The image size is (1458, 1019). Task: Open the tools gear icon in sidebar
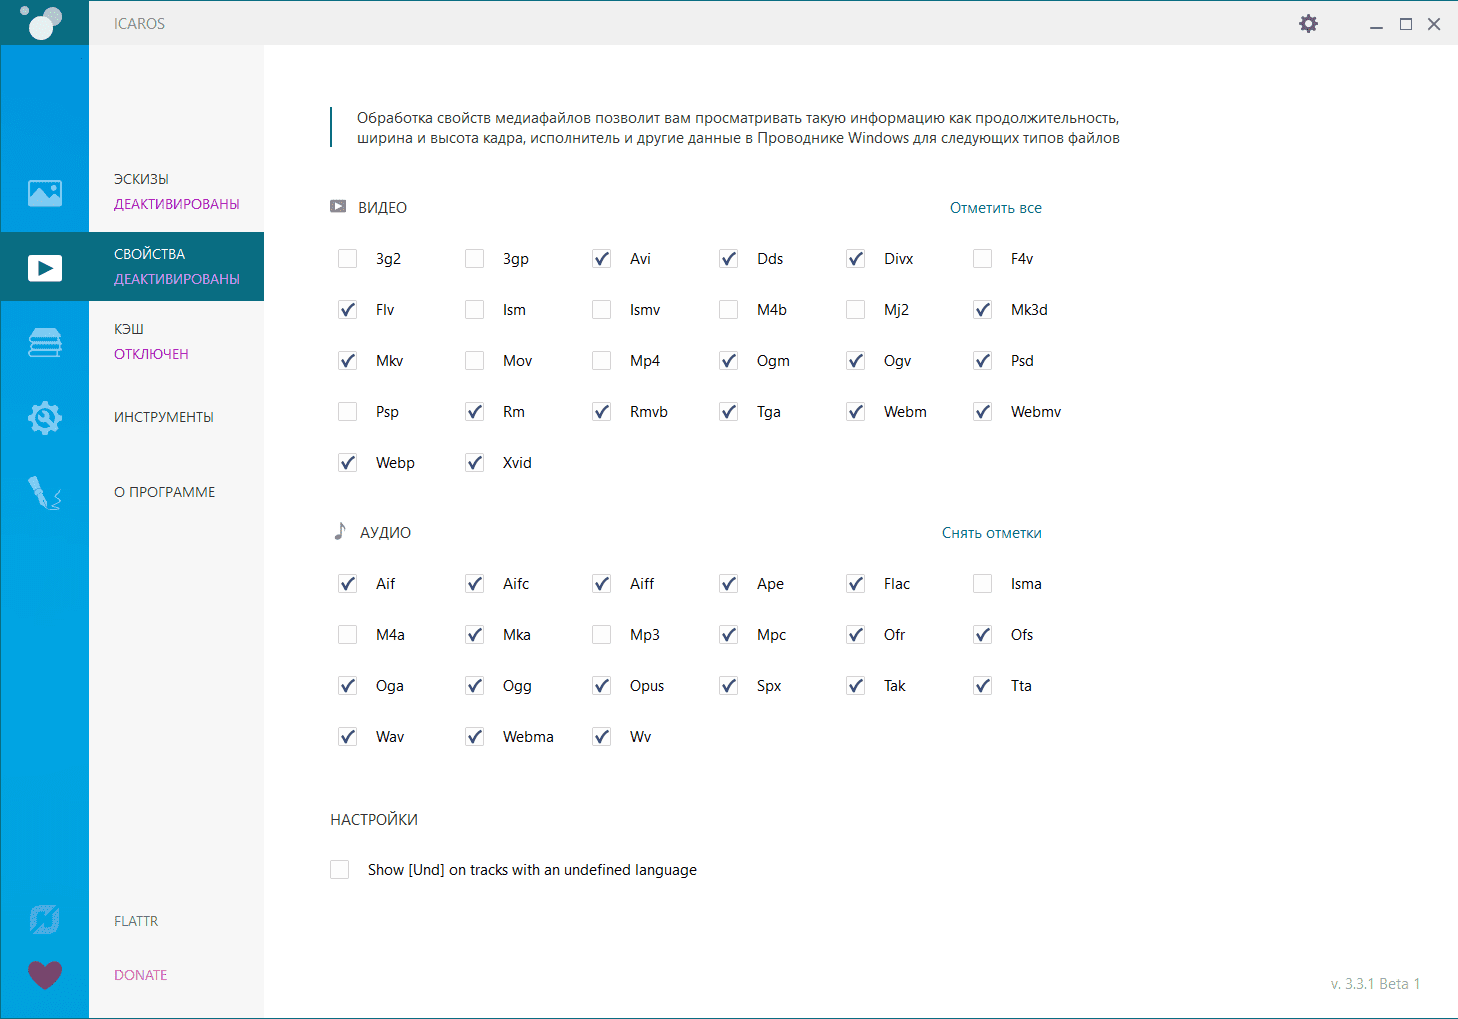45,417
